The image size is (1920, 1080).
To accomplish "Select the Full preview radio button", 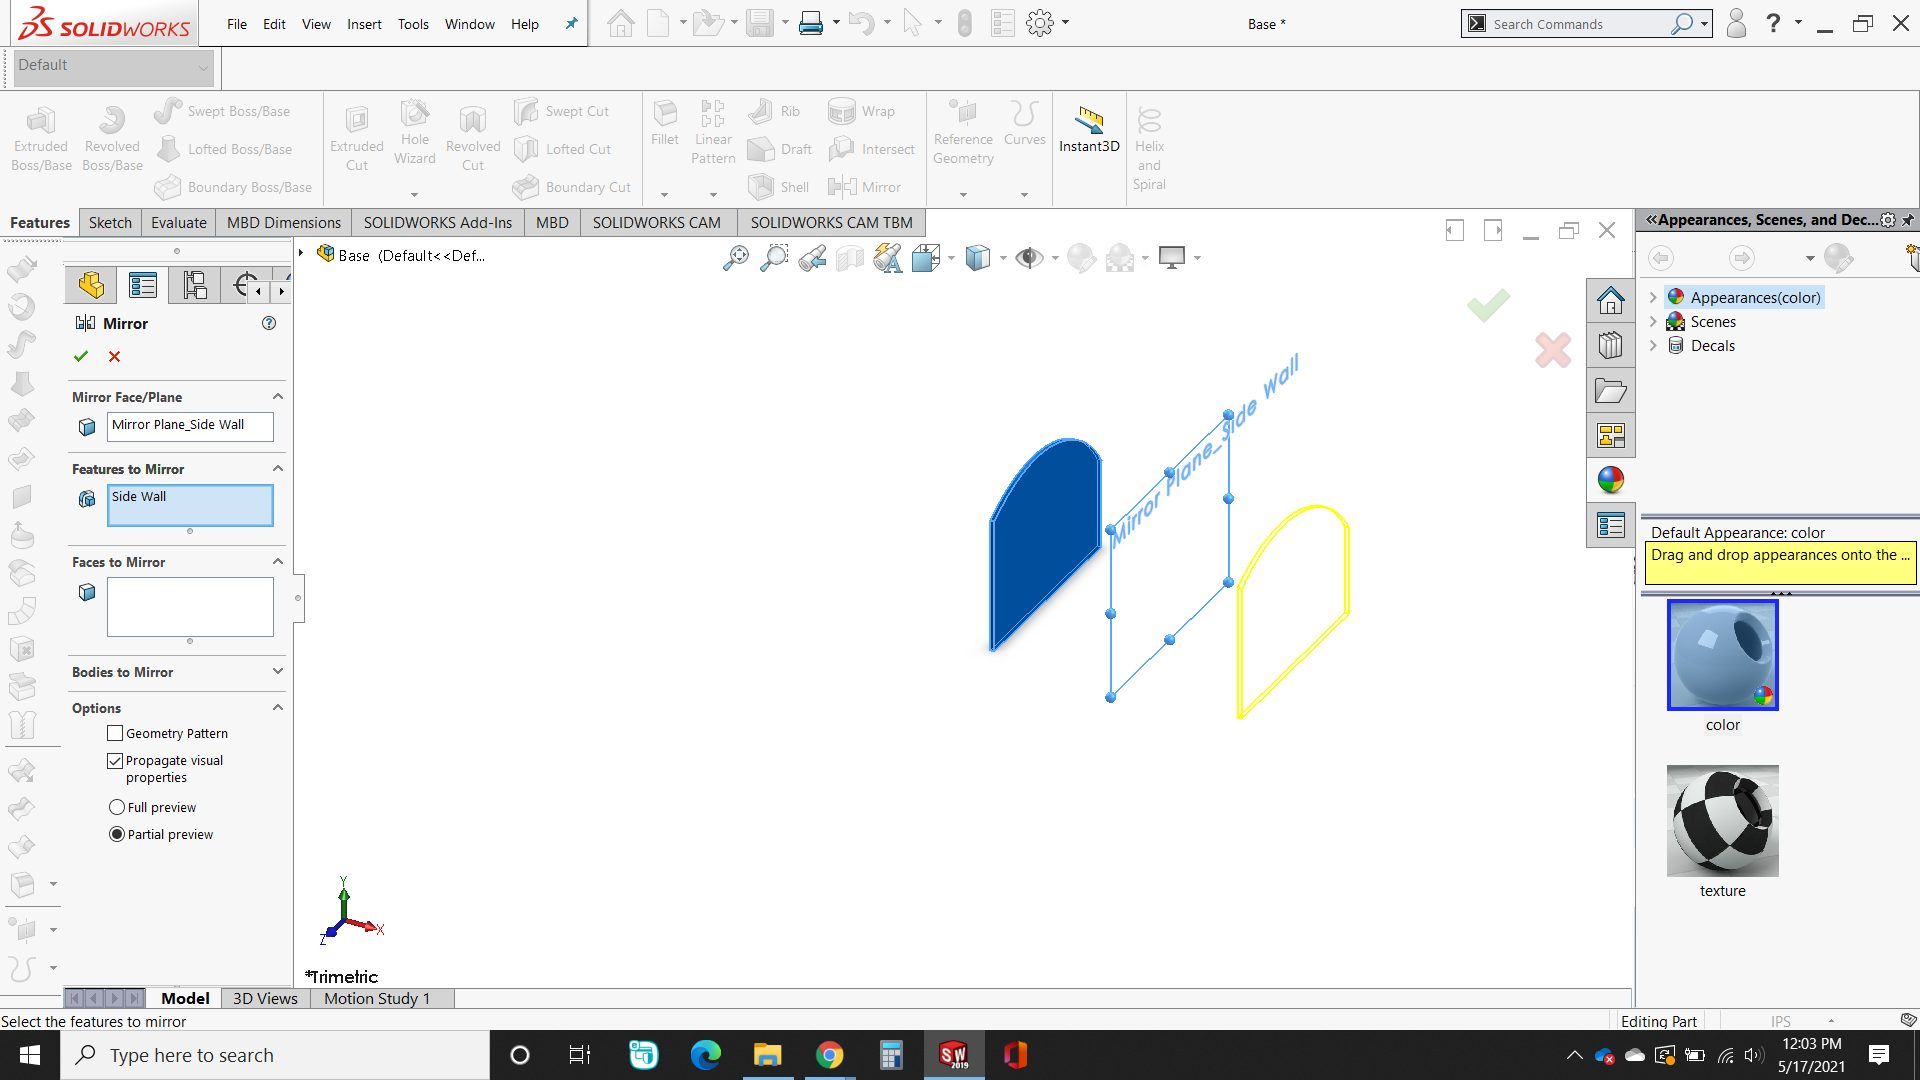I will click(x=117, y=807).
